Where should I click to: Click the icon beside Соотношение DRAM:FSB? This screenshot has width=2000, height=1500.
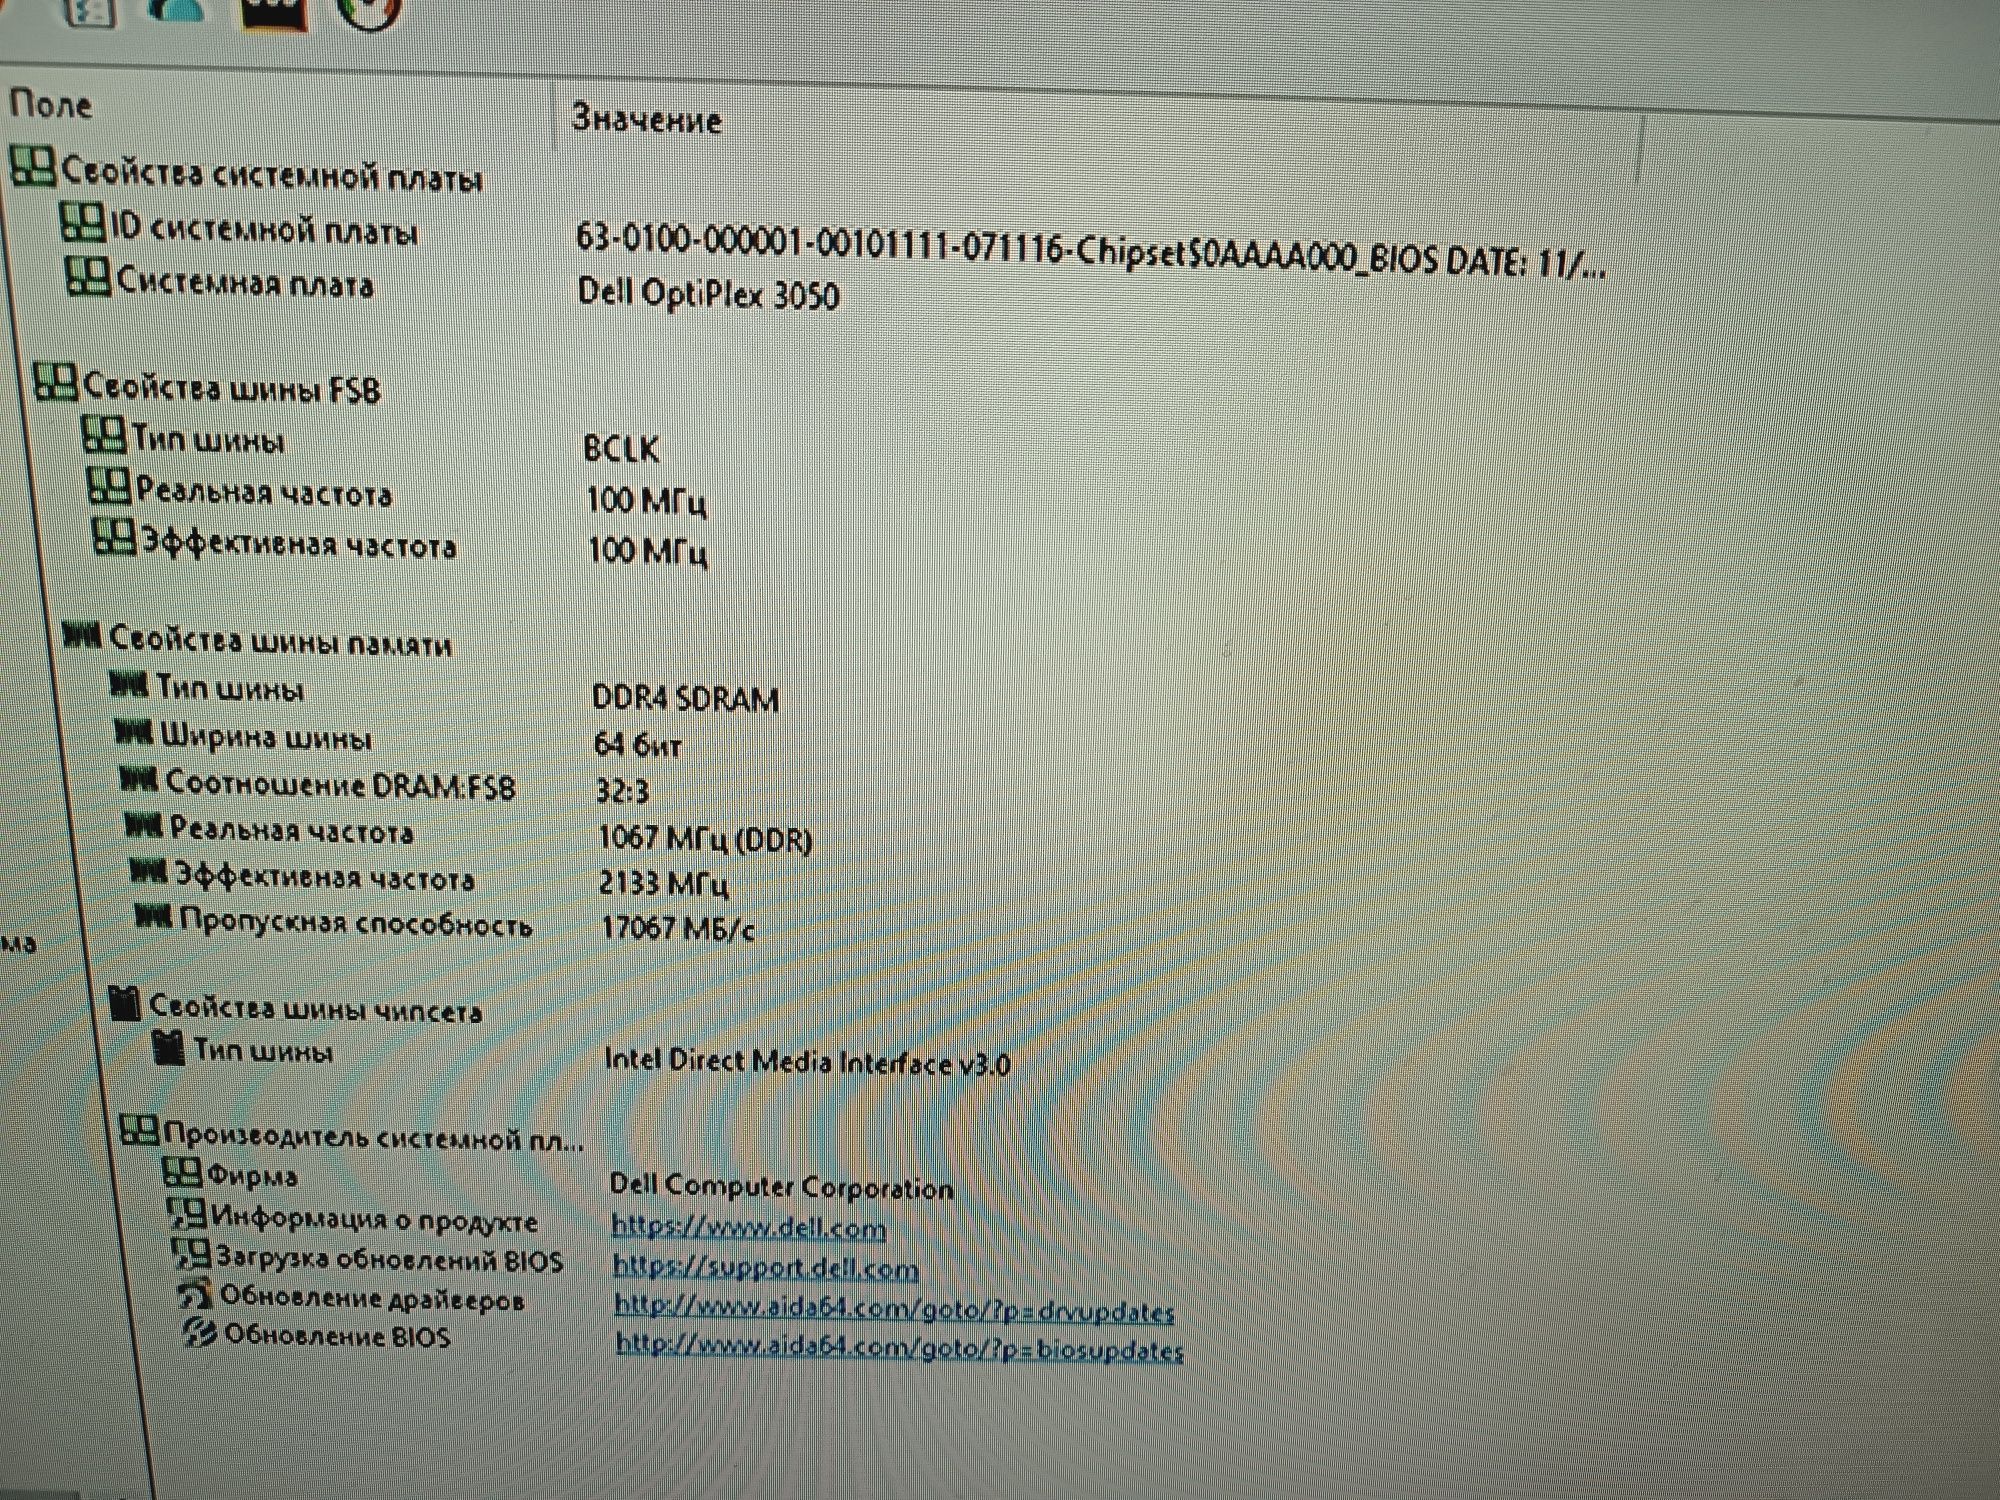[139, 779]
